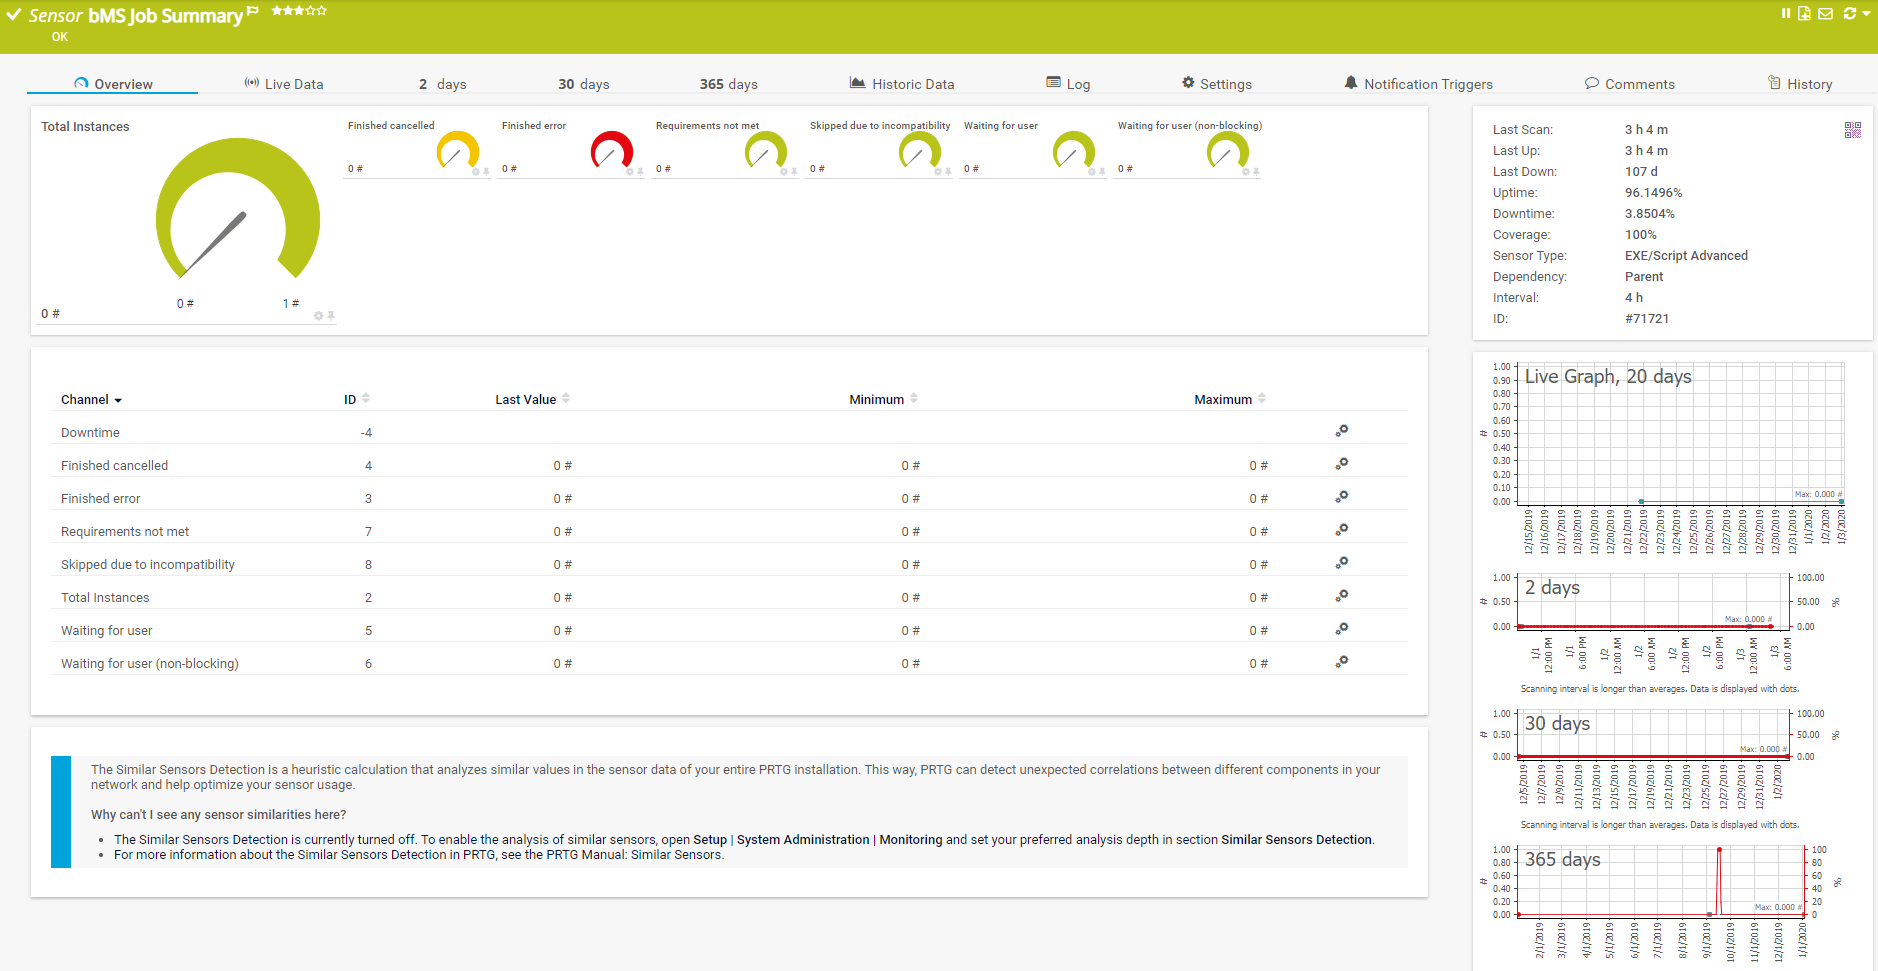
Task: Click the refresh scan icon in header
Action: [1849, 13]
